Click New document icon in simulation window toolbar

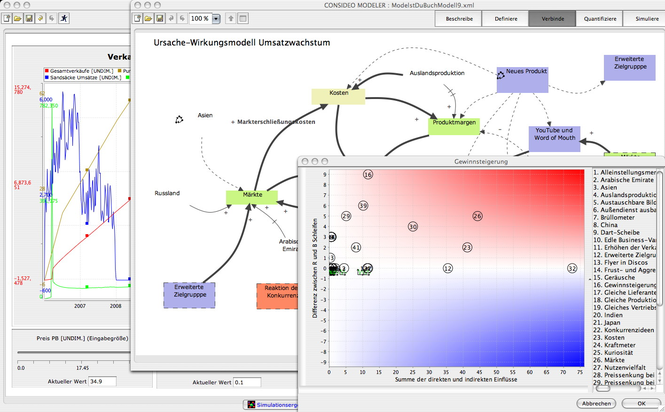[6, 18]
